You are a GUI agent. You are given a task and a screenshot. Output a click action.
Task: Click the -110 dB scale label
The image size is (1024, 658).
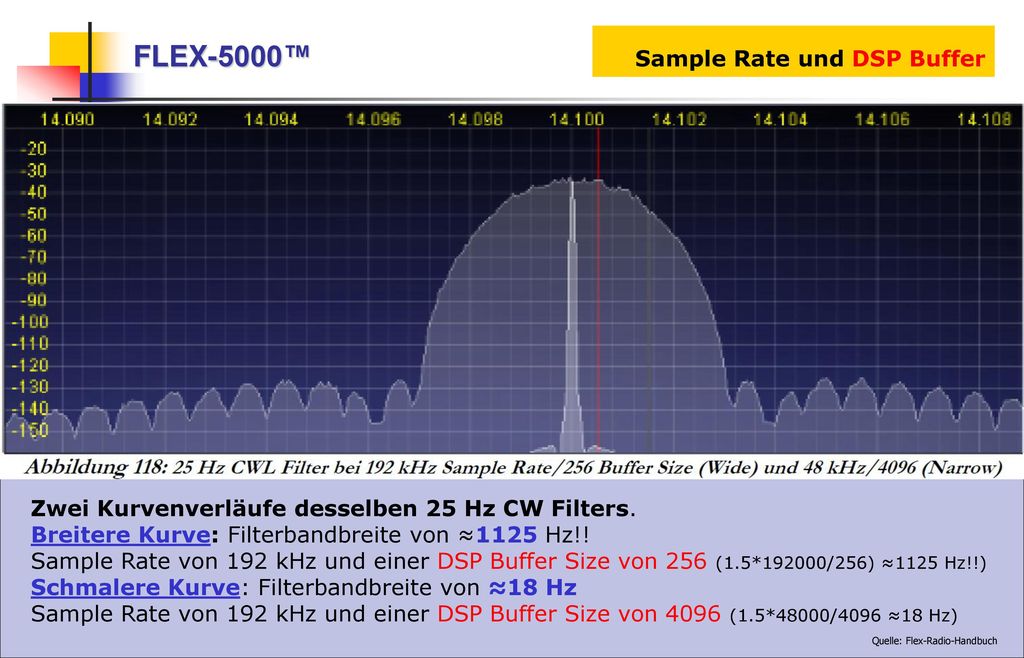pos(30,343)
